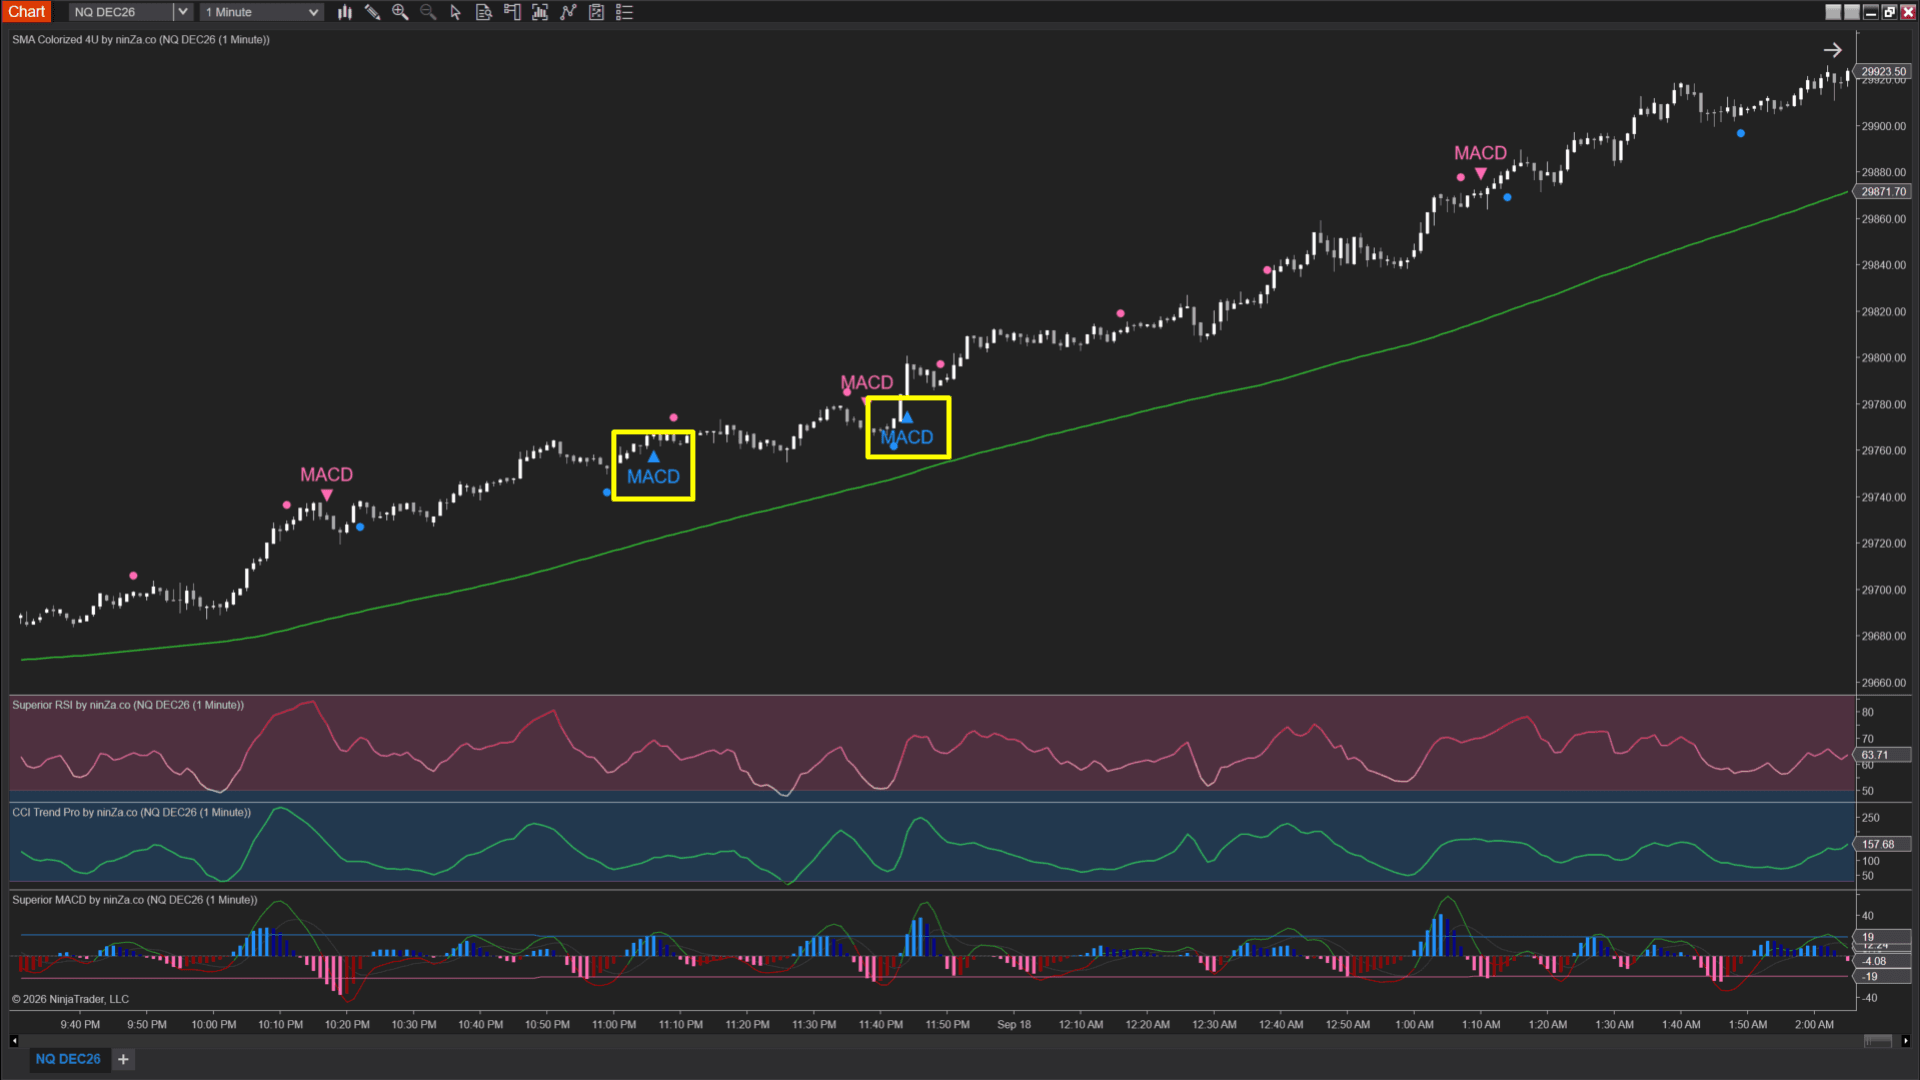This screenshot has height=1080, width=1920.
Task: Click the horizontal scrollbar thumb at bottom right
Action: click(1878, 1041)
